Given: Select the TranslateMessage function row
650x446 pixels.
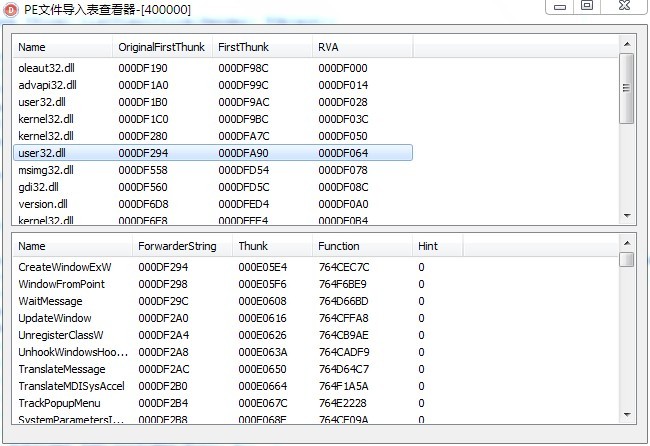Looking at the screenshot, I should point(238,369).
